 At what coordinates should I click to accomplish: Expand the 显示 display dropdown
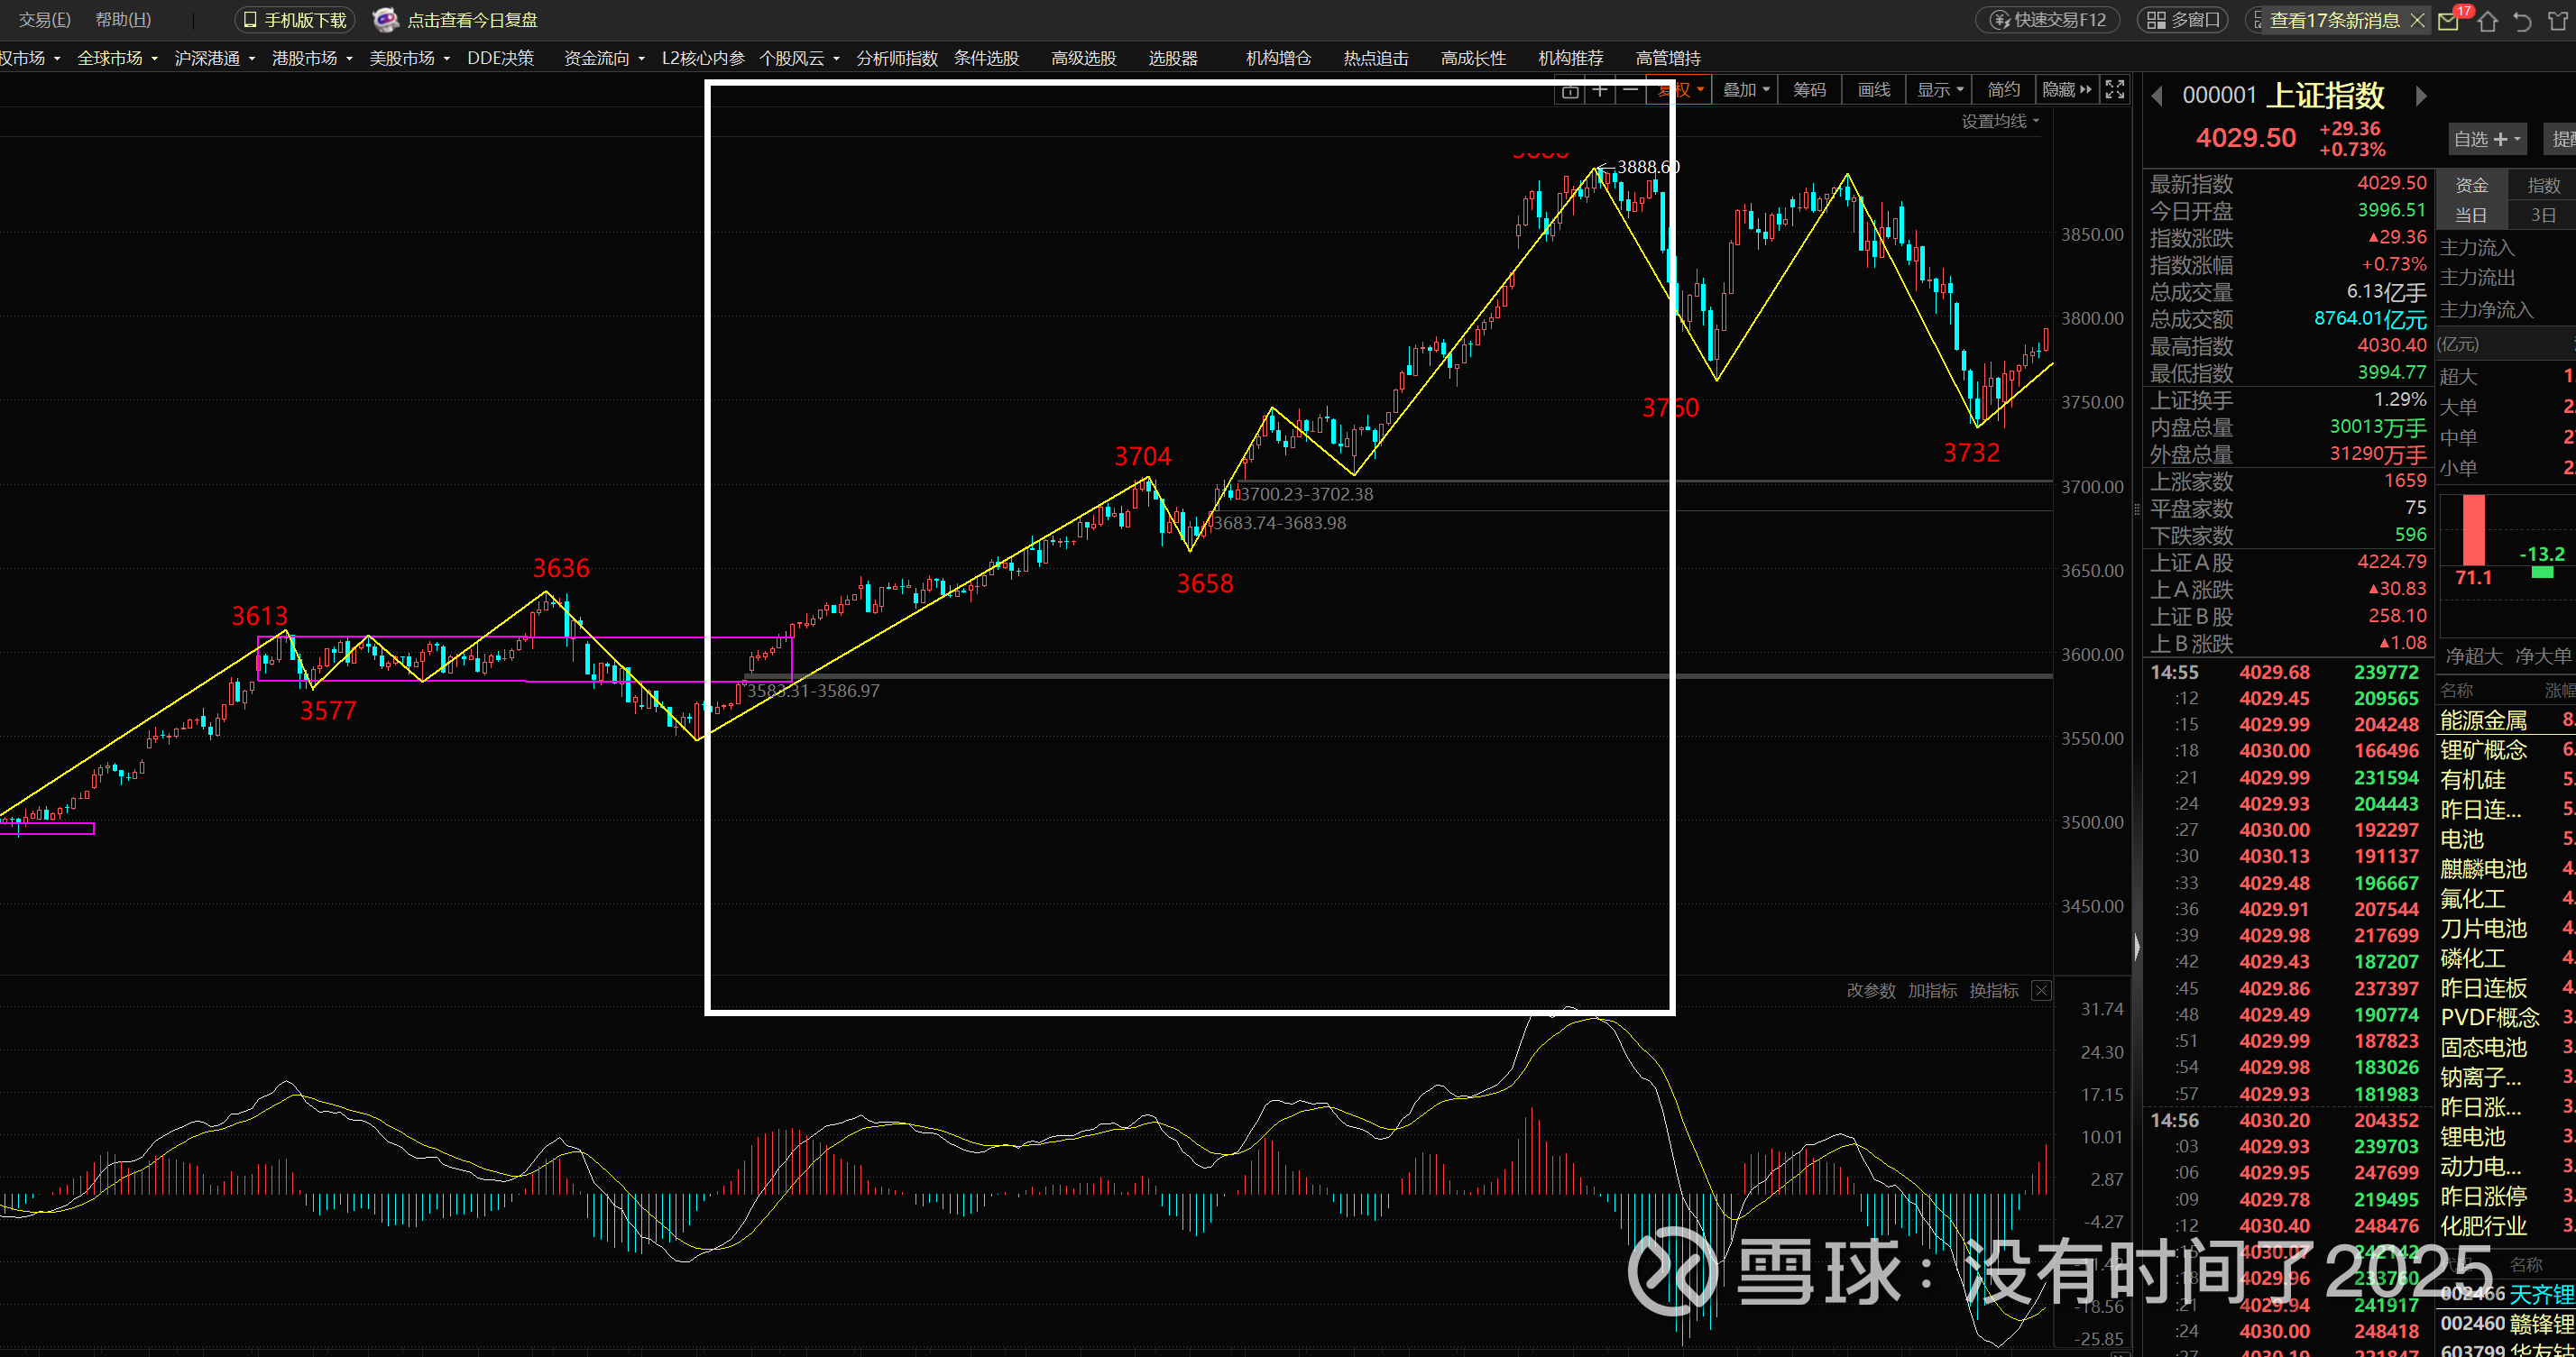click(1940, 90)
